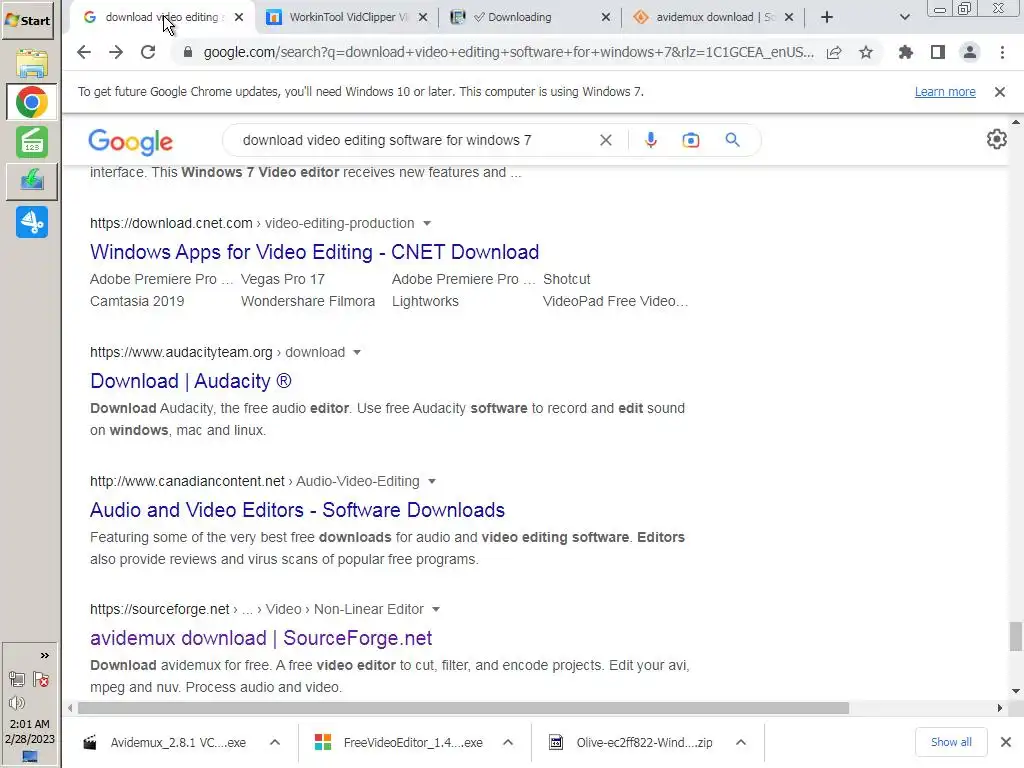
Task: Open Olive-ec2ff822 zip download
Action: point(632,743)
